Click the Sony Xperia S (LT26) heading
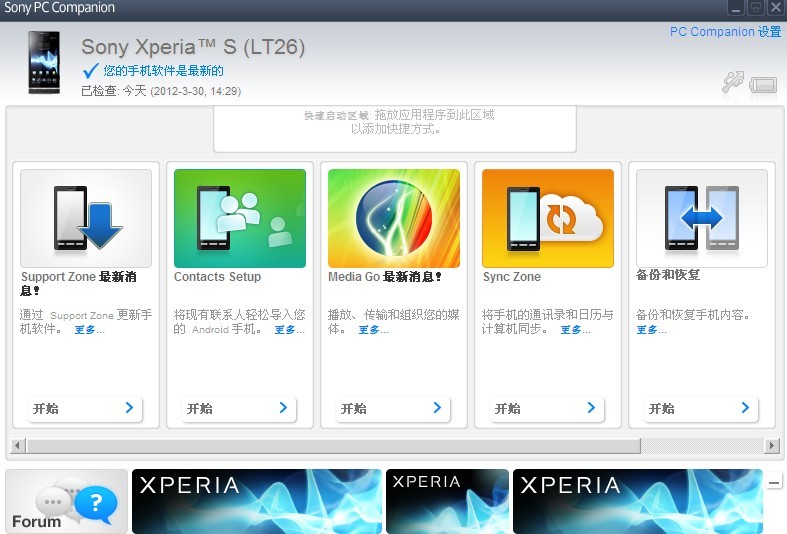The image size is (787, 534). 193,47
